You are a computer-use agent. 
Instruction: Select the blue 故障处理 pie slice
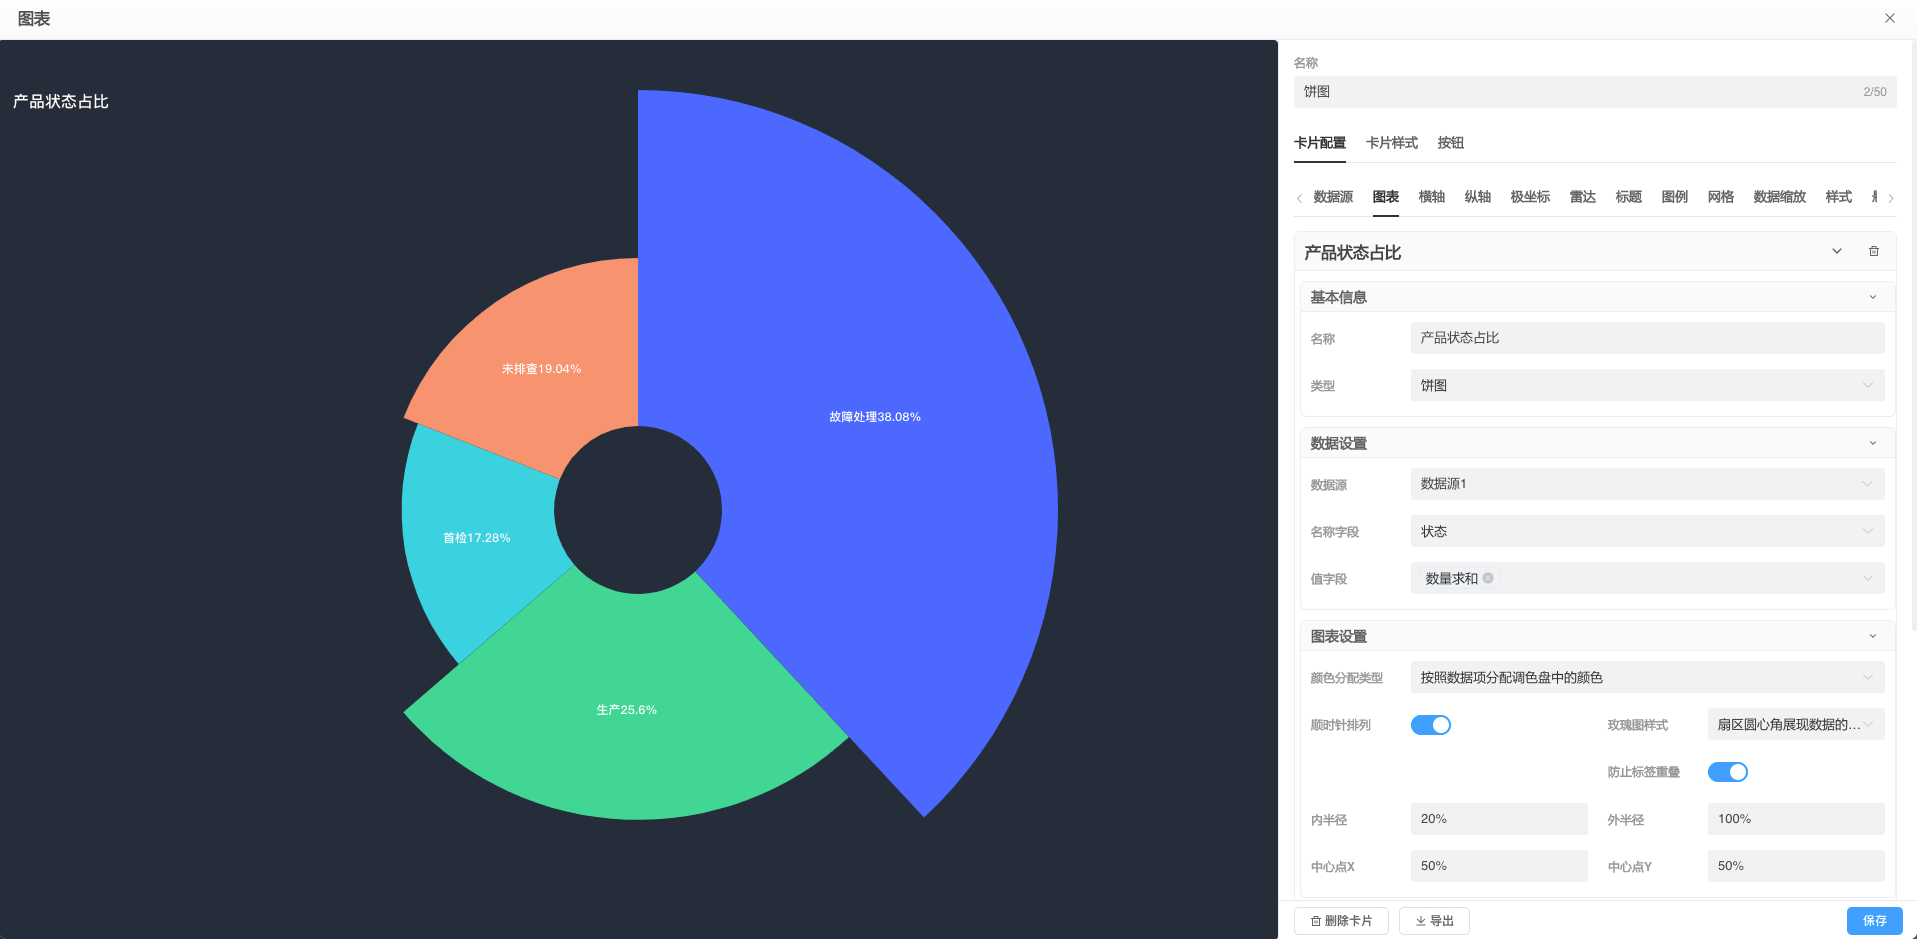874,417
